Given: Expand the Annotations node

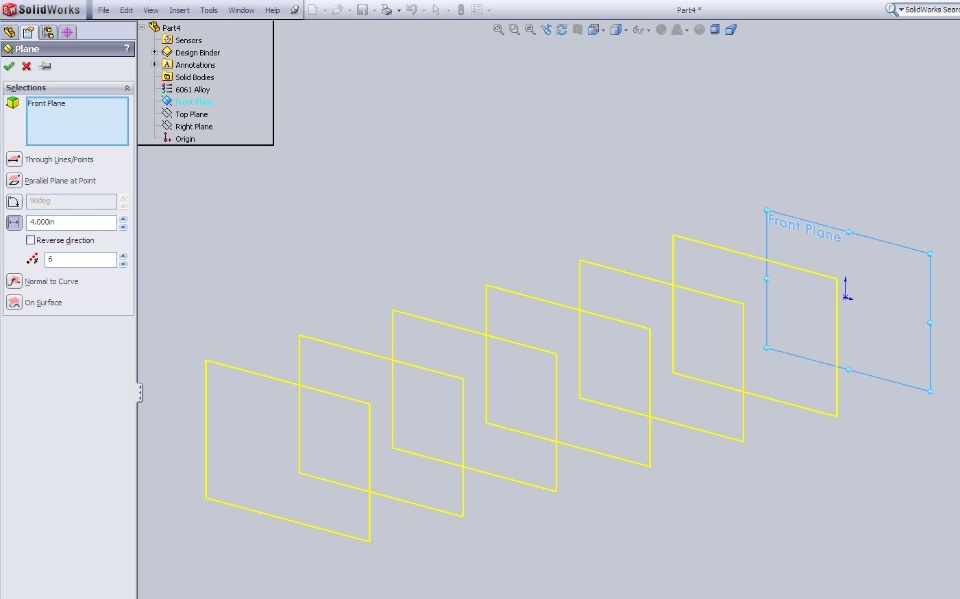Looking at the screenshot, I should [154, 64].
